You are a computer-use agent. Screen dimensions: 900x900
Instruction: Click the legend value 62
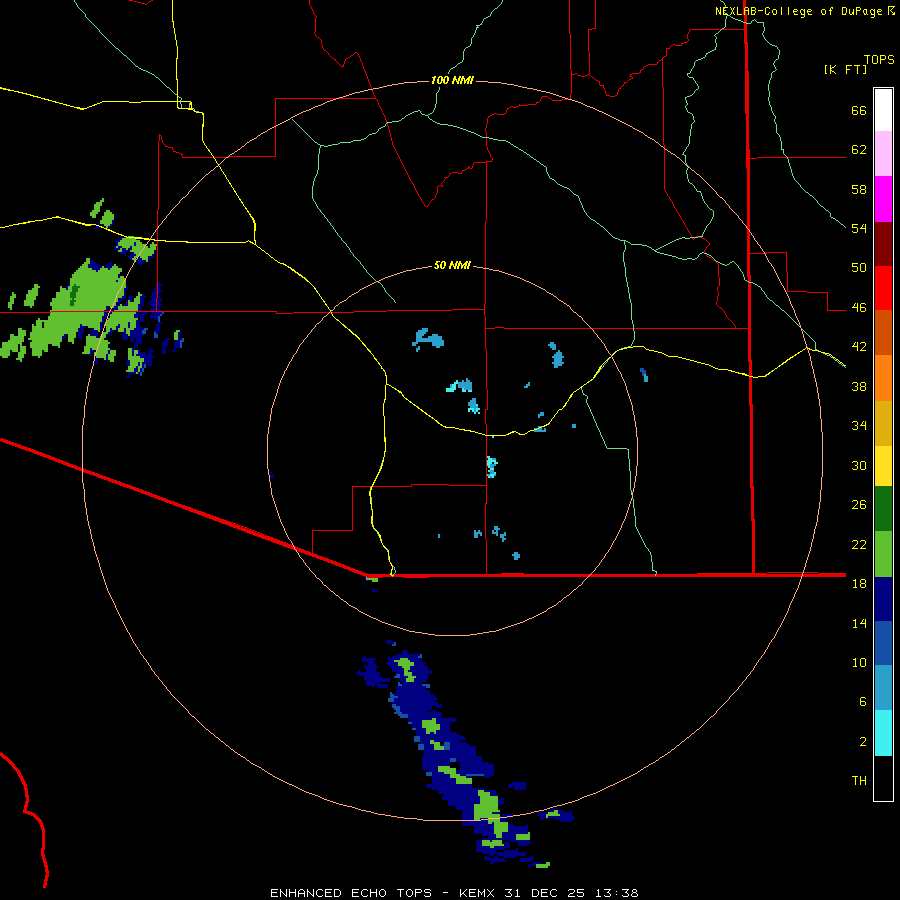pos(859,150)
